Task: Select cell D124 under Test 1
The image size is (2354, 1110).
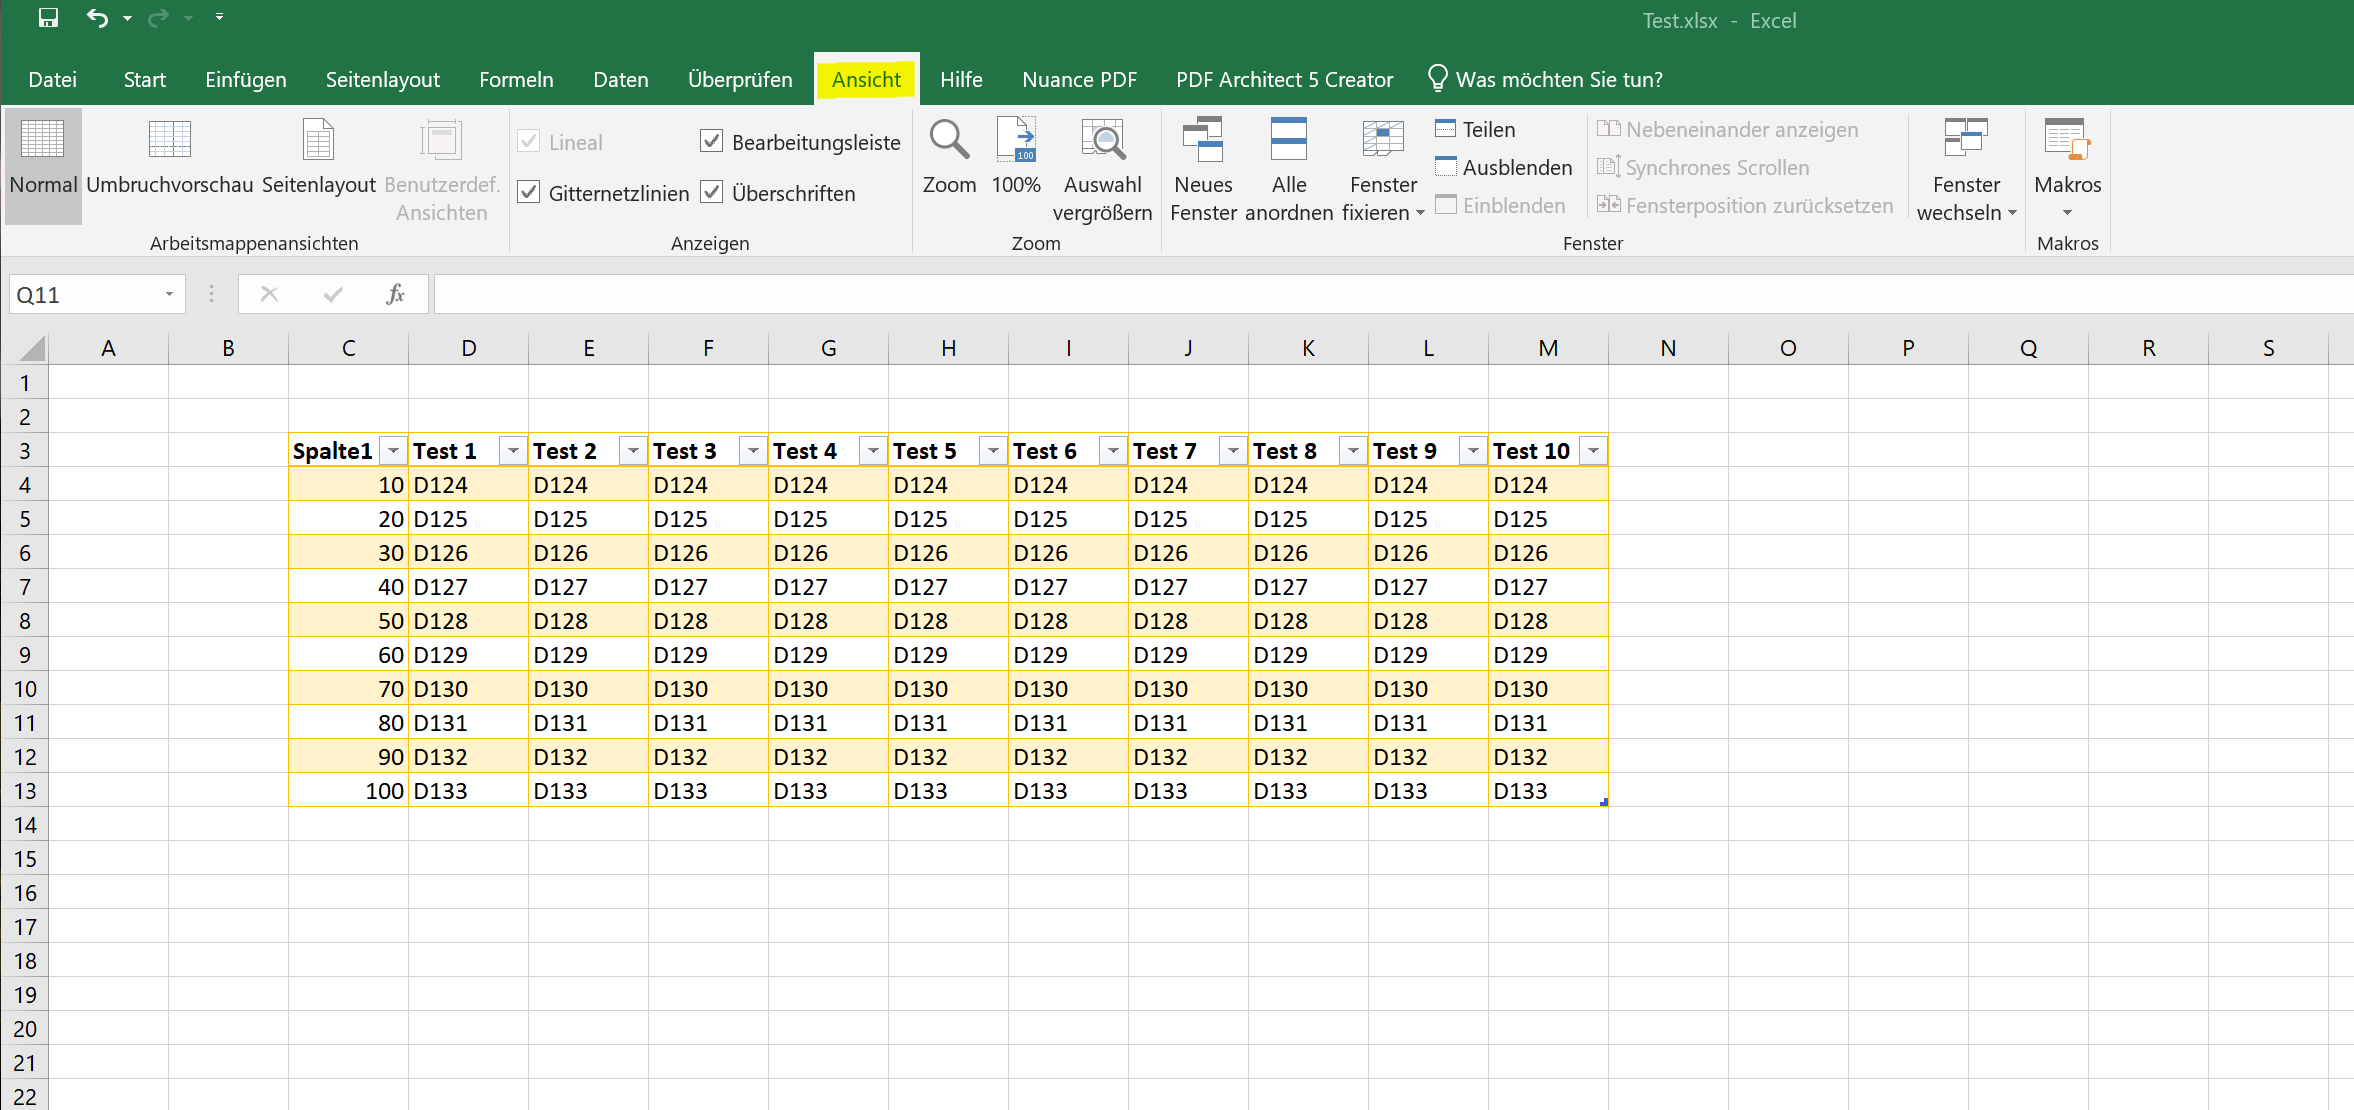Action: coord(468,485)
